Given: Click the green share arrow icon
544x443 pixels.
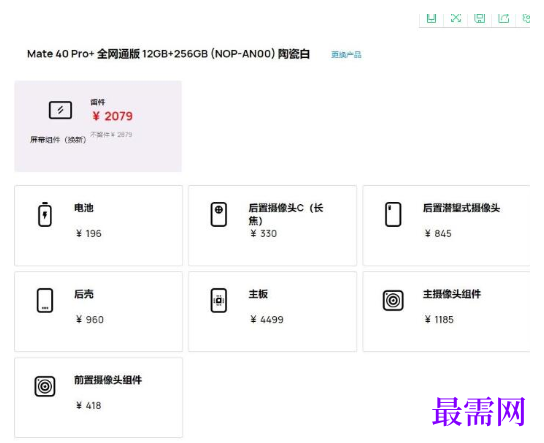Looking at the screenshot, I should pos(503,18).
